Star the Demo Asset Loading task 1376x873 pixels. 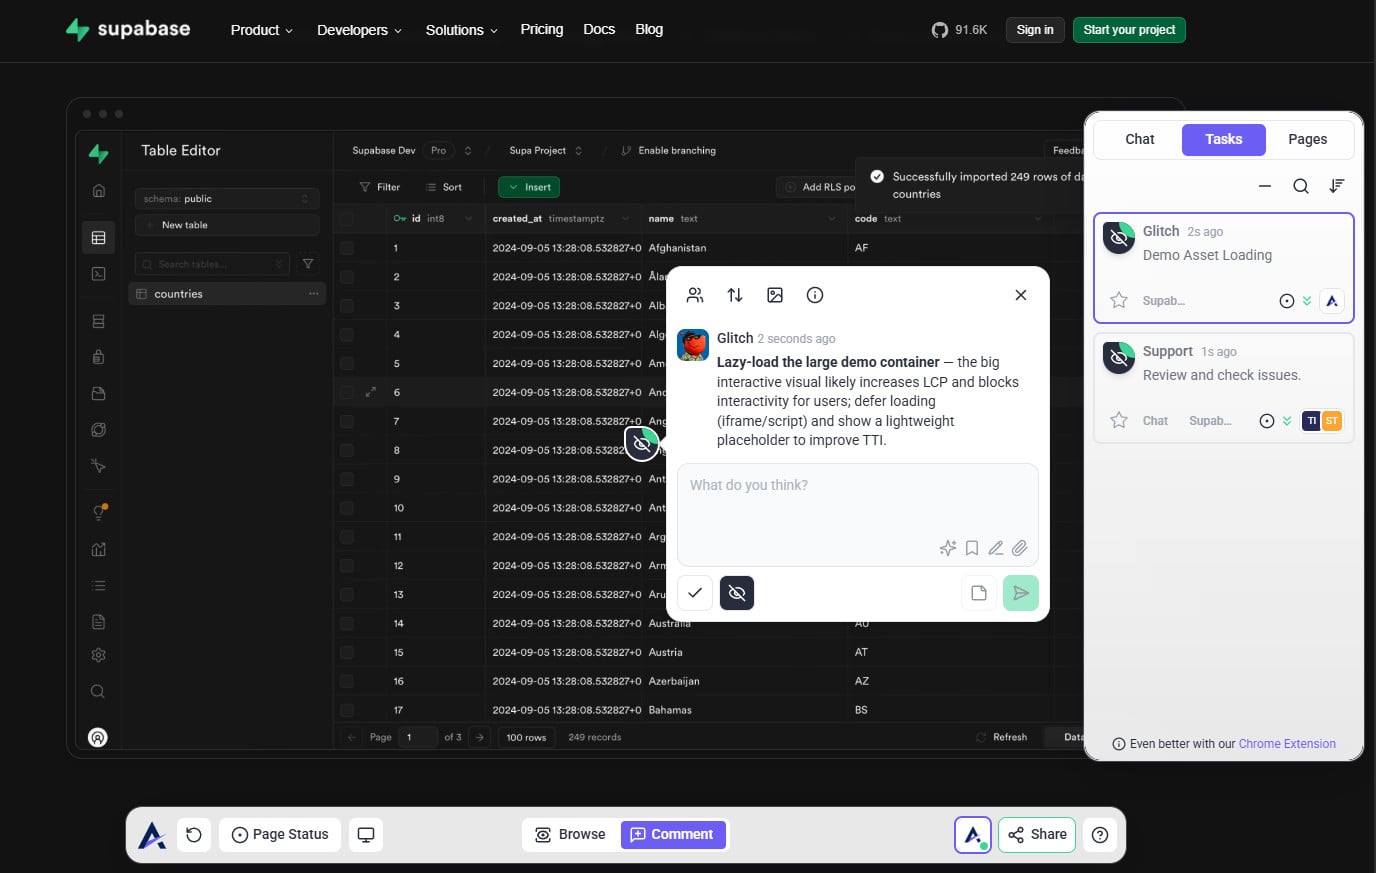(x=1119, y=301)
